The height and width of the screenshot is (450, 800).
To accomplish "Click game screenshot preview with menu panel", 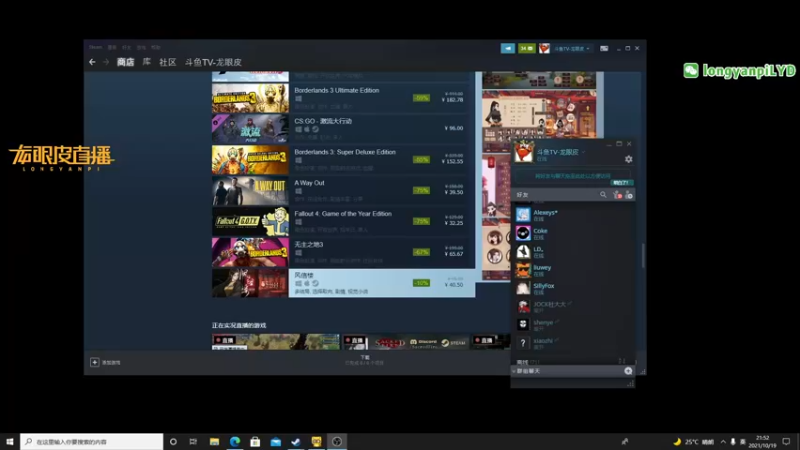I will [x=539, y=114].
